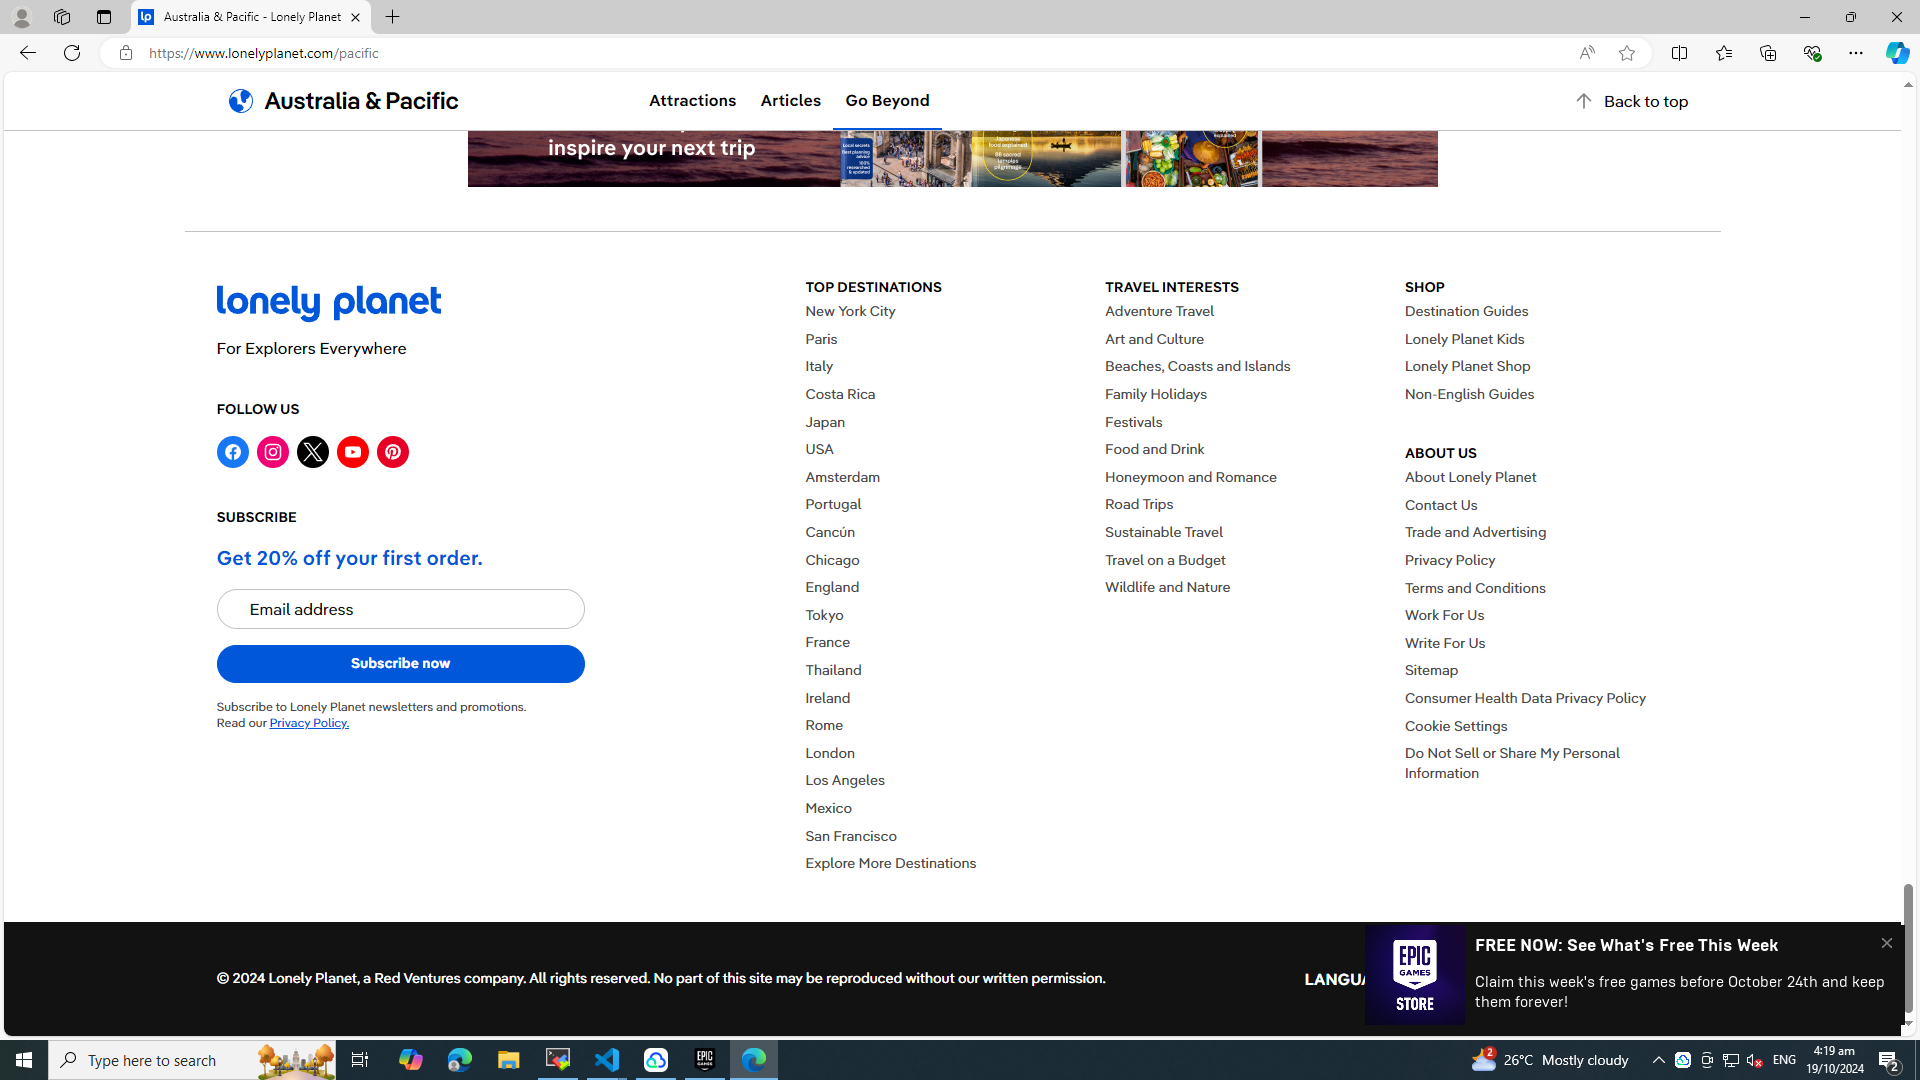
Task: Close the Epic Games notification popup
Action: 1886,943
